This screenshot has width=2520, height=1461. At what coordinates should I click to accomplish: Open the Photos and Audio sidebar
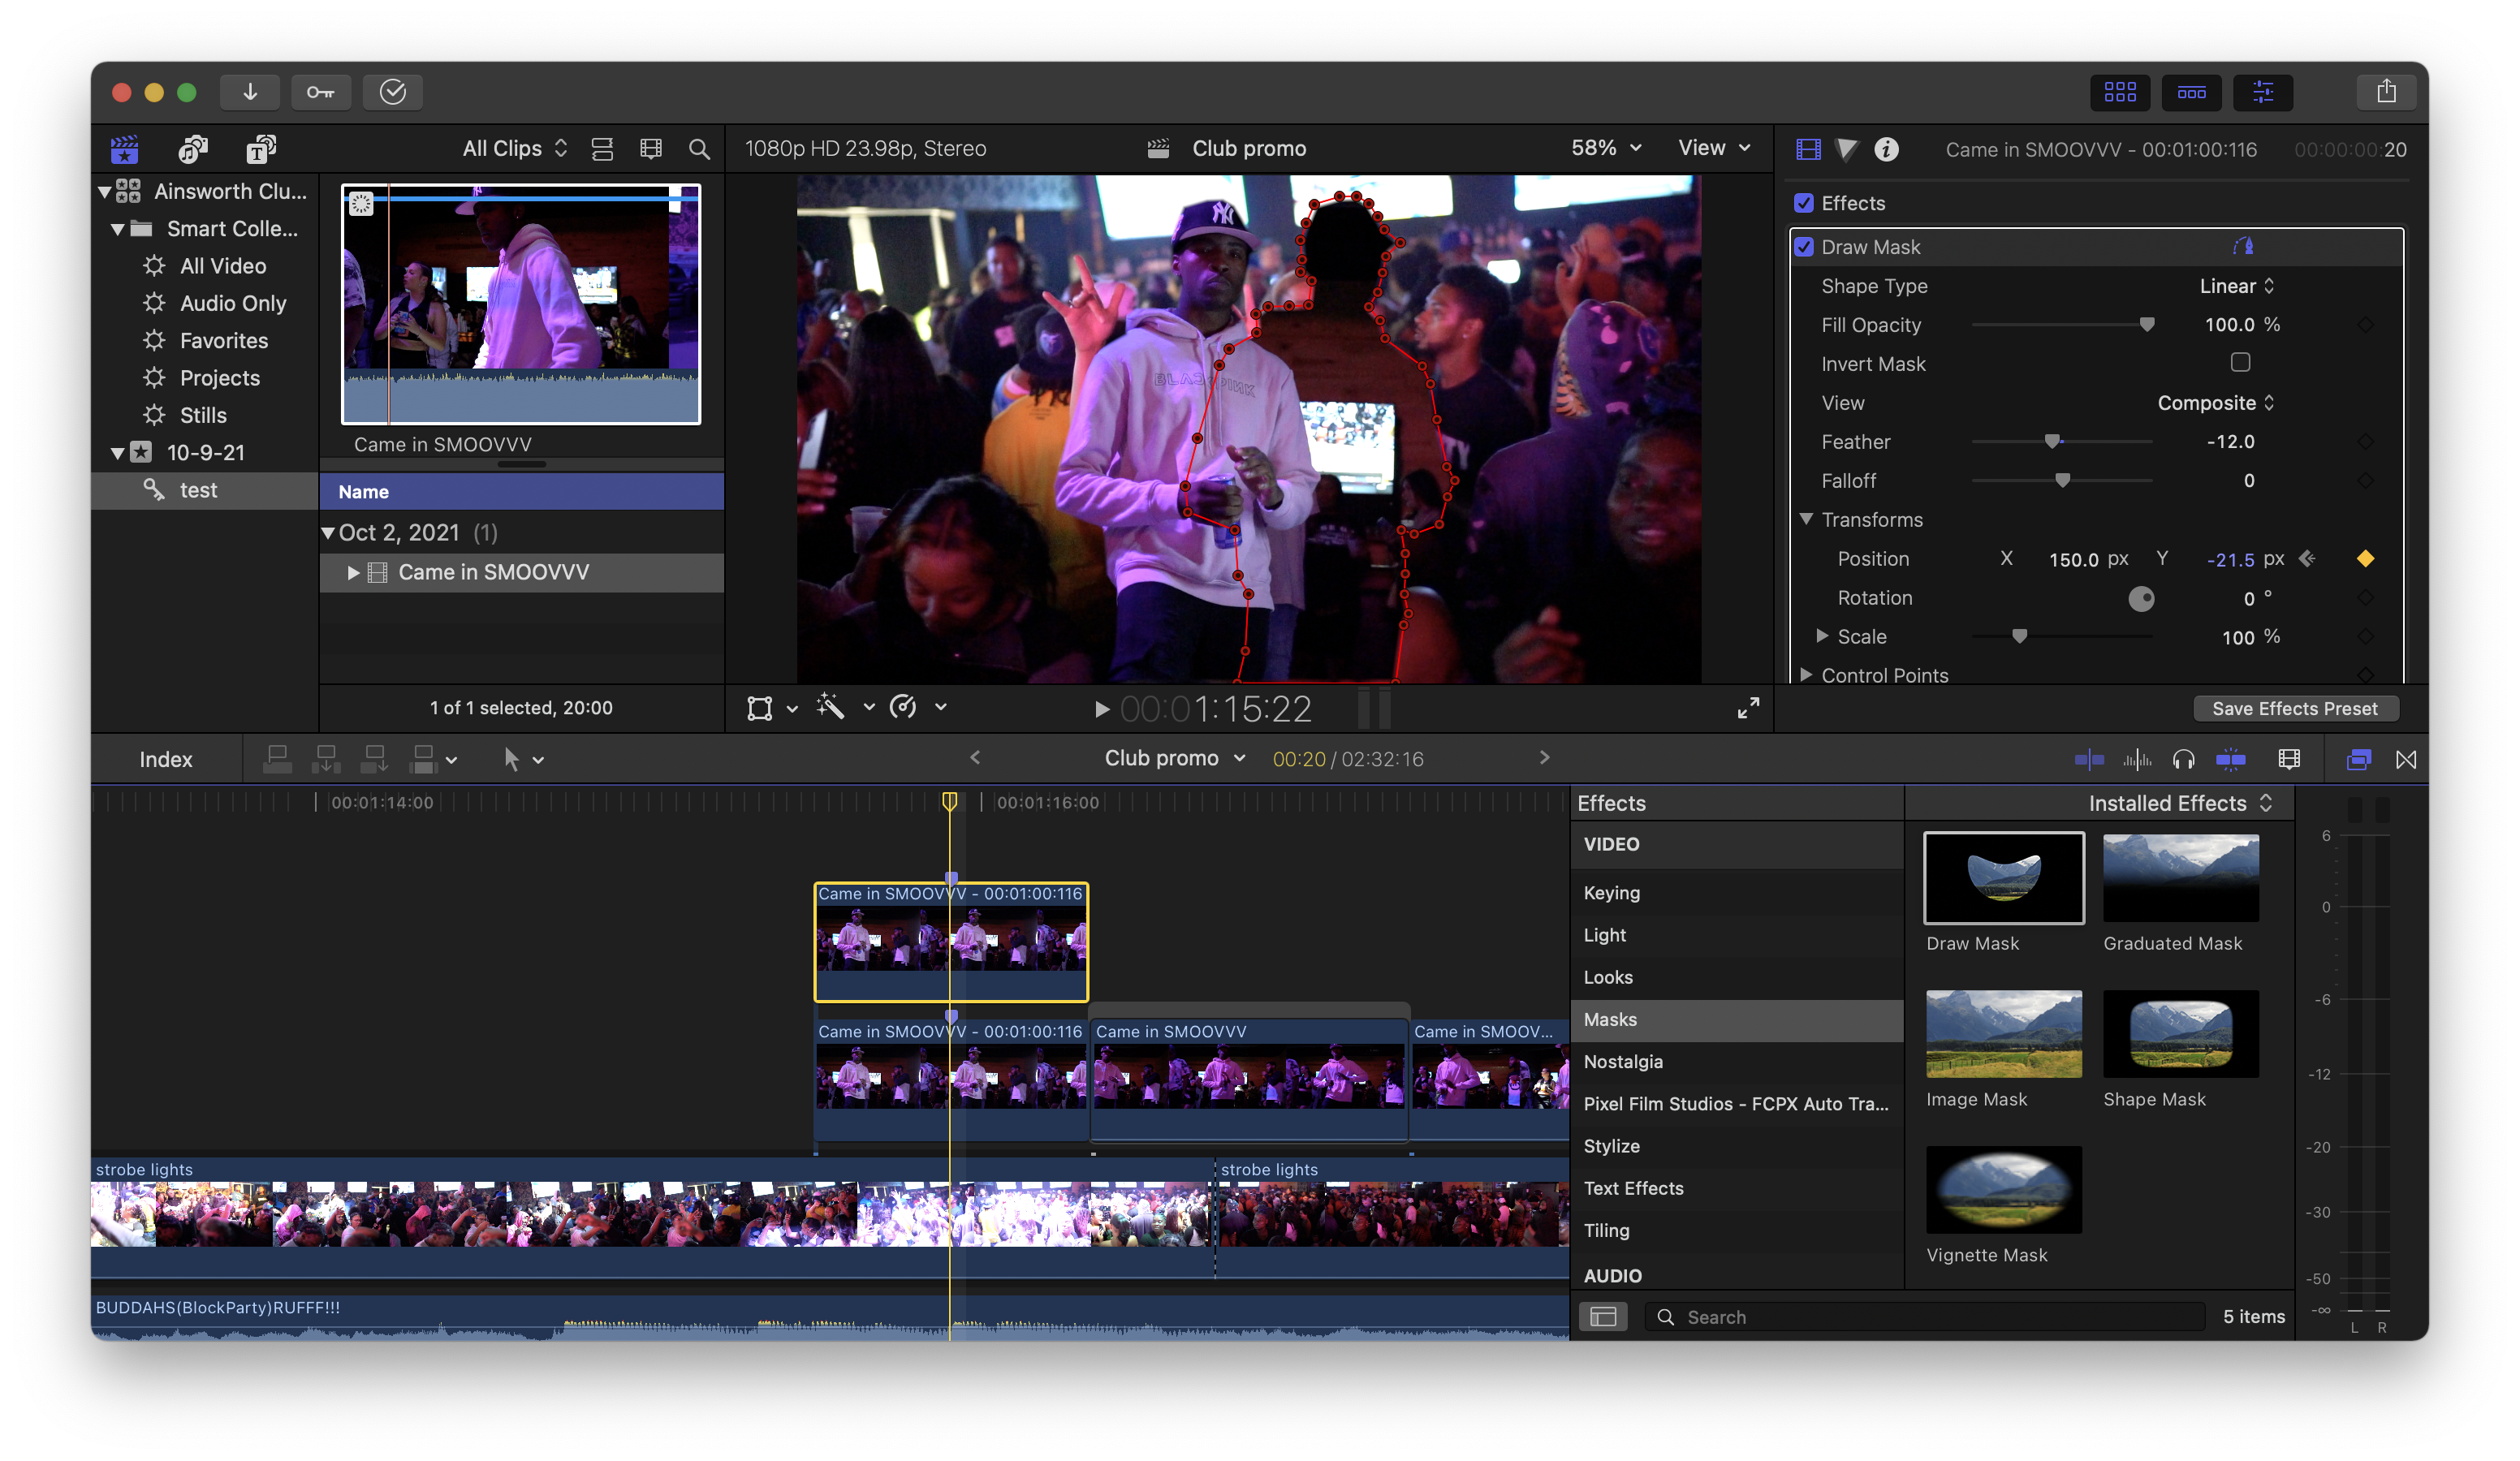[192, 149]
